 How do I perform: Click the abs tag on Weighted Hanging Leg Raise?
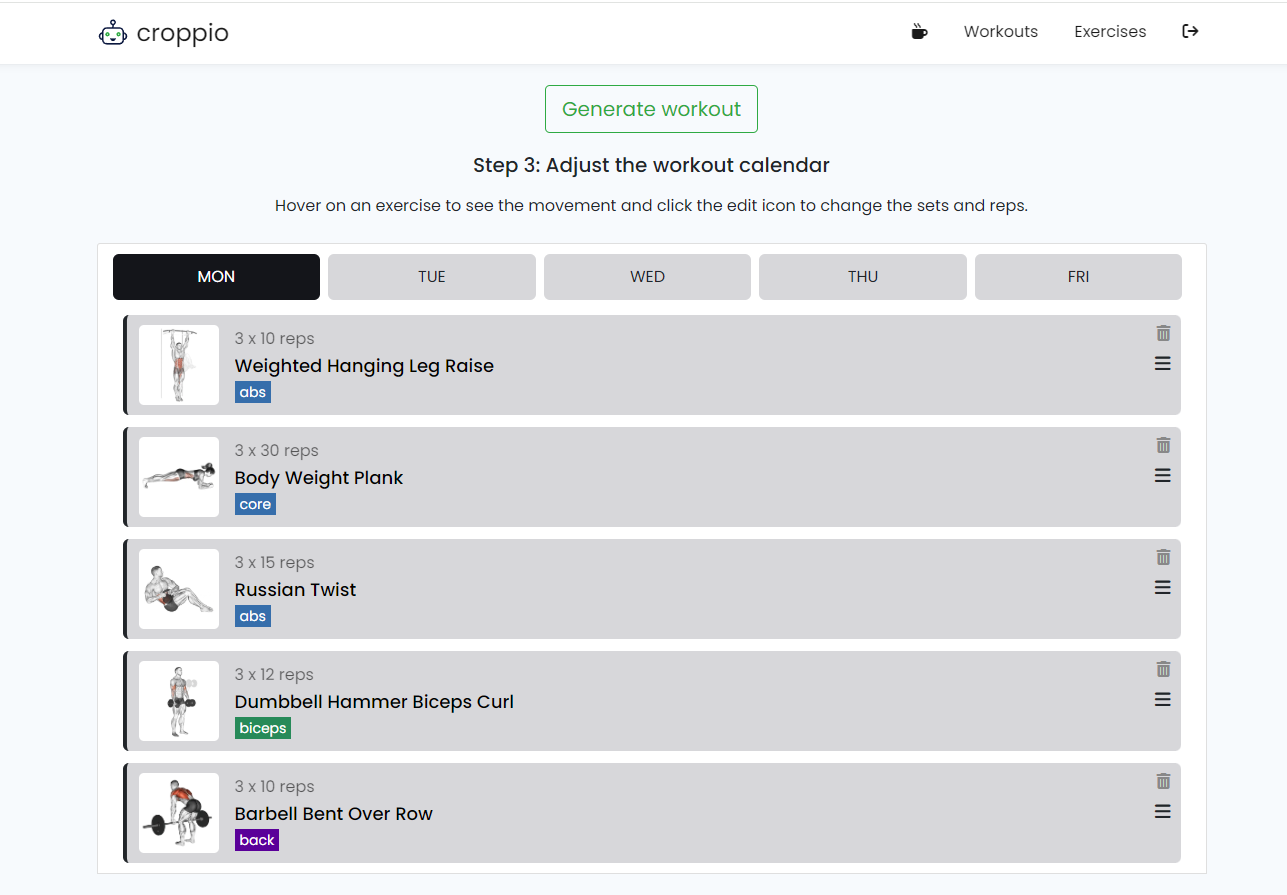(253, 392)
